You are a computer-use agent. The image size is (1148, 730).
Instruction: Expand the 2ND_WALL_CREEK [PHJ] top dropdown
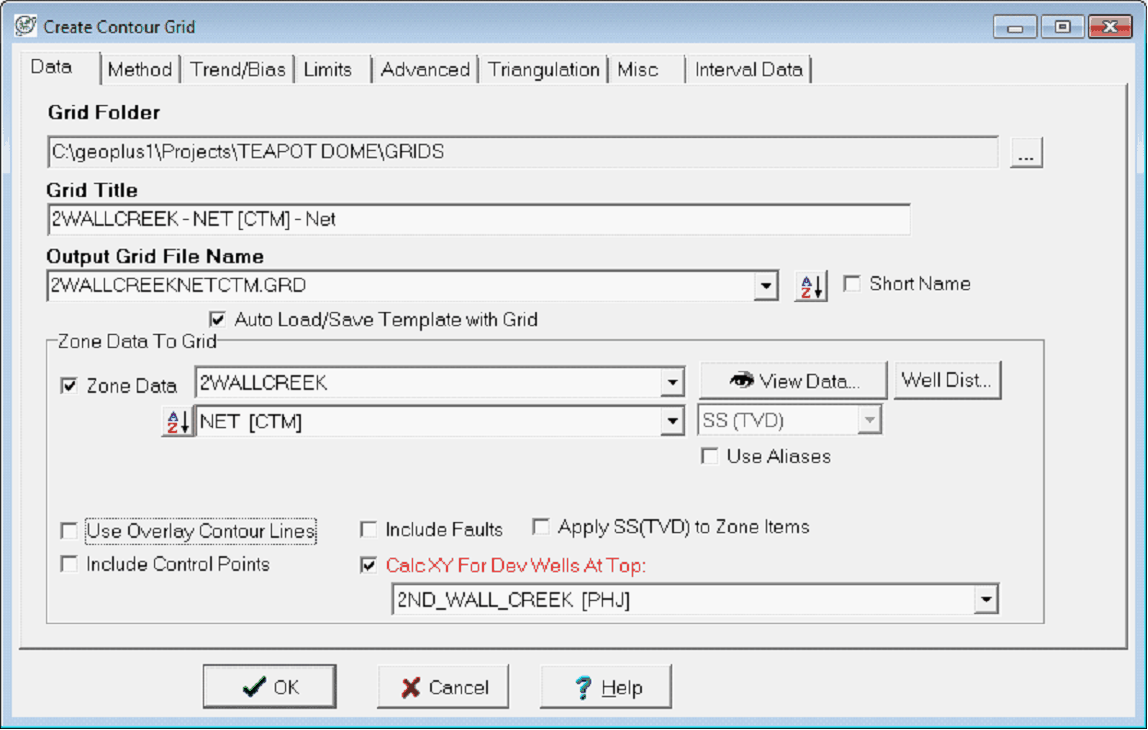tap(986, 600)
